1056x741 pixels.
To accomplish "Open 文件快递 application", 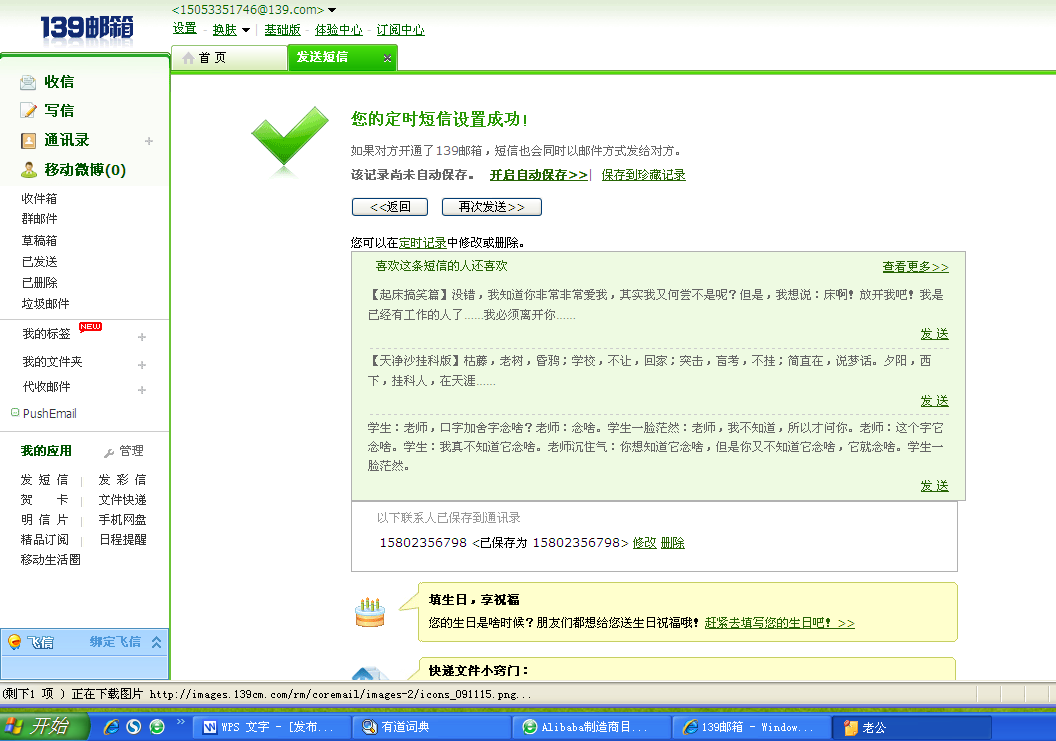I will 122,500.
